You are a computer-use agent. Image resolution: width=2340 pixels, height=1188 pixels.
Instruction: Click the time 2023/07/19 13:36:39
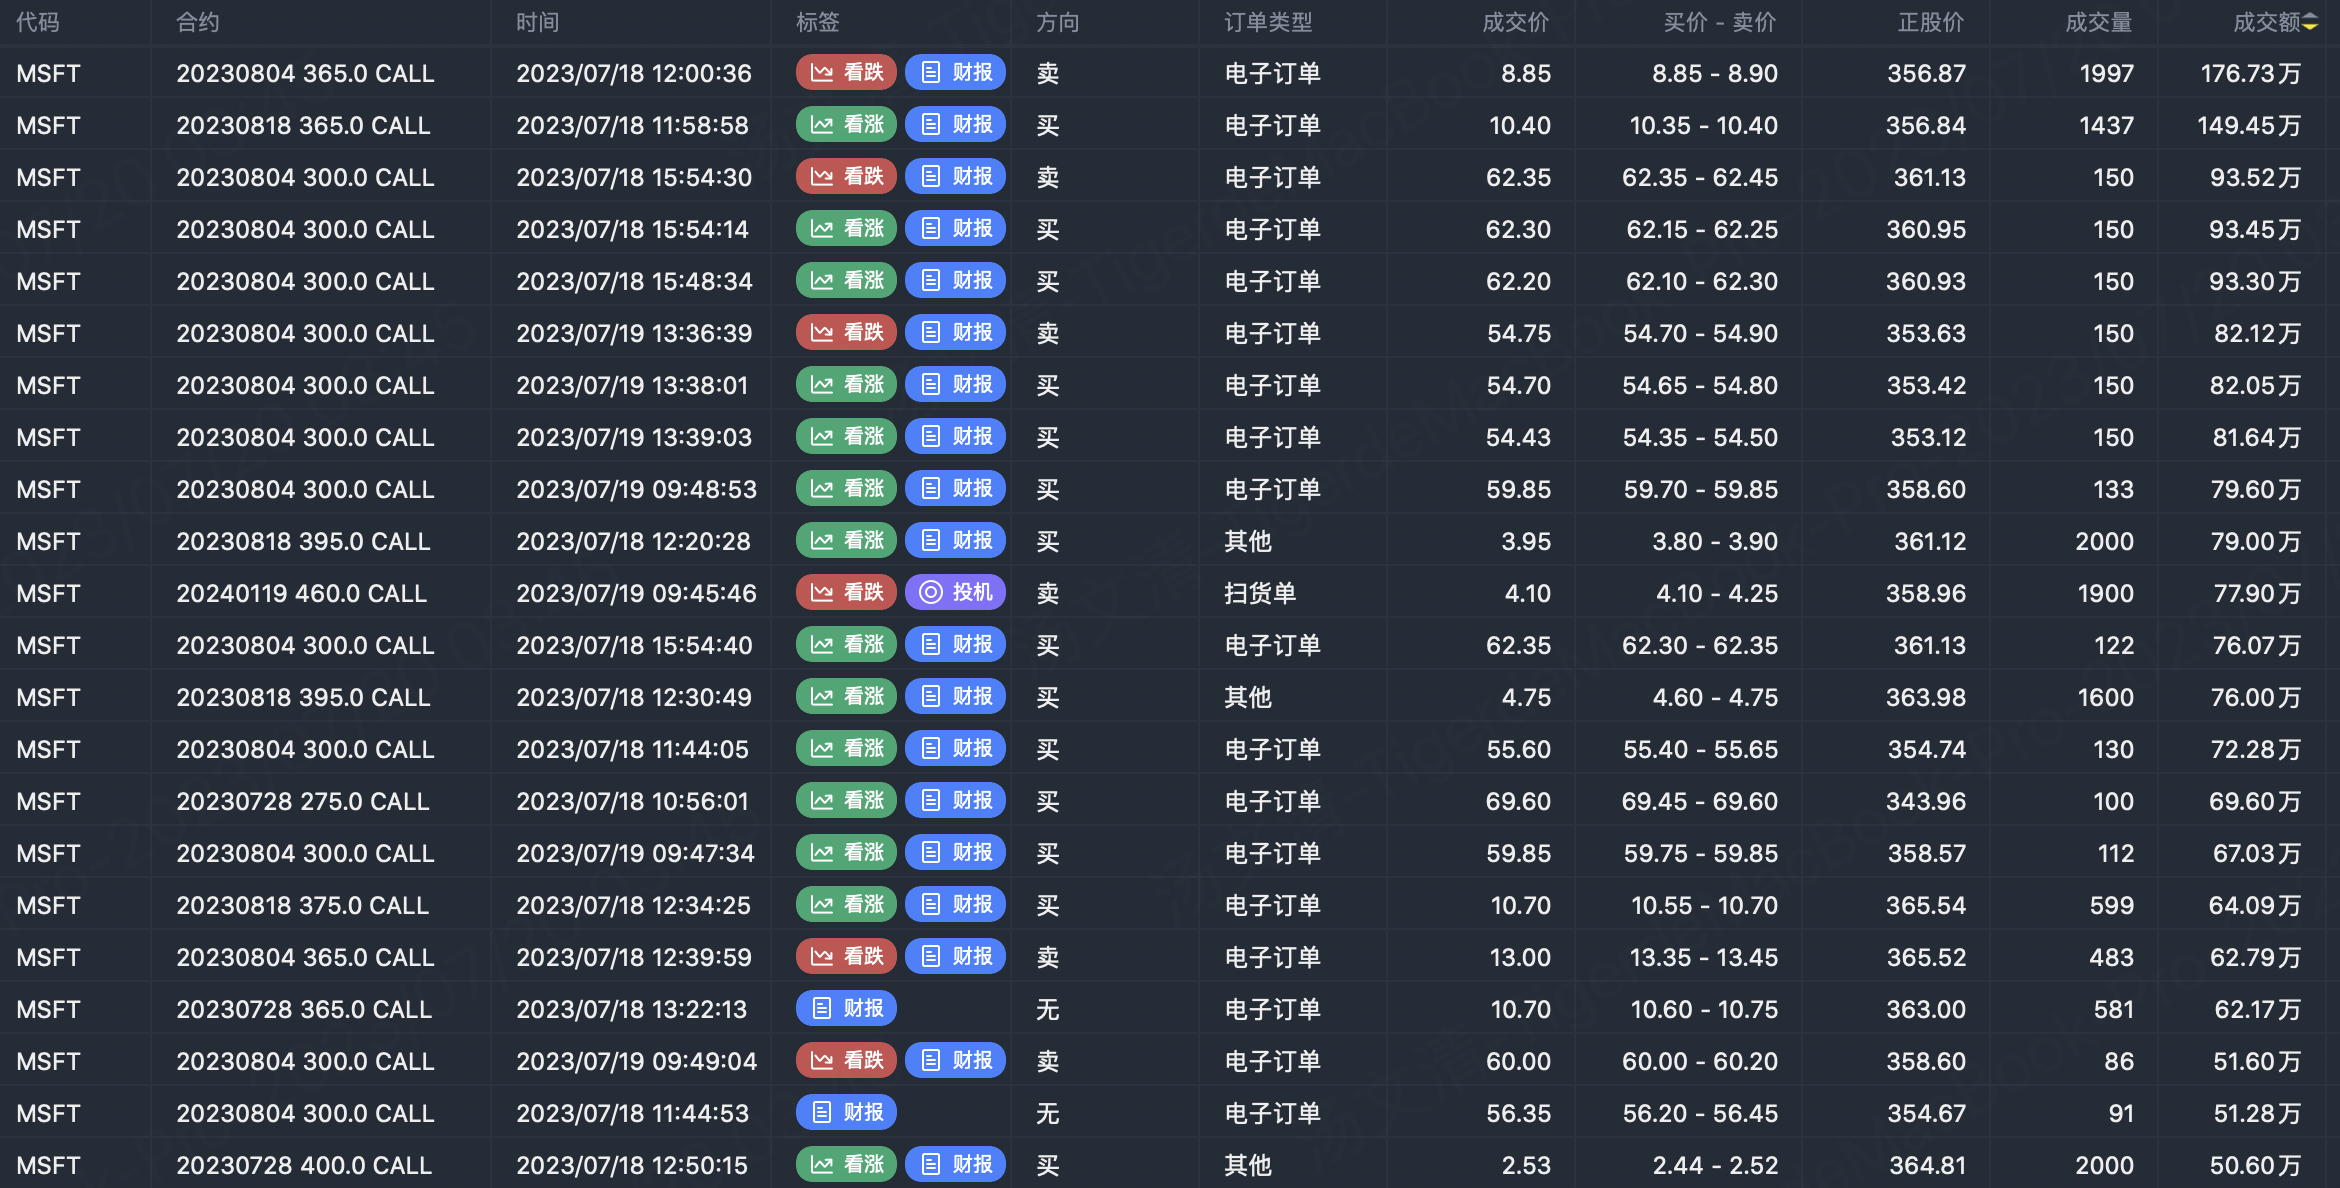click(x=634, y=333)
